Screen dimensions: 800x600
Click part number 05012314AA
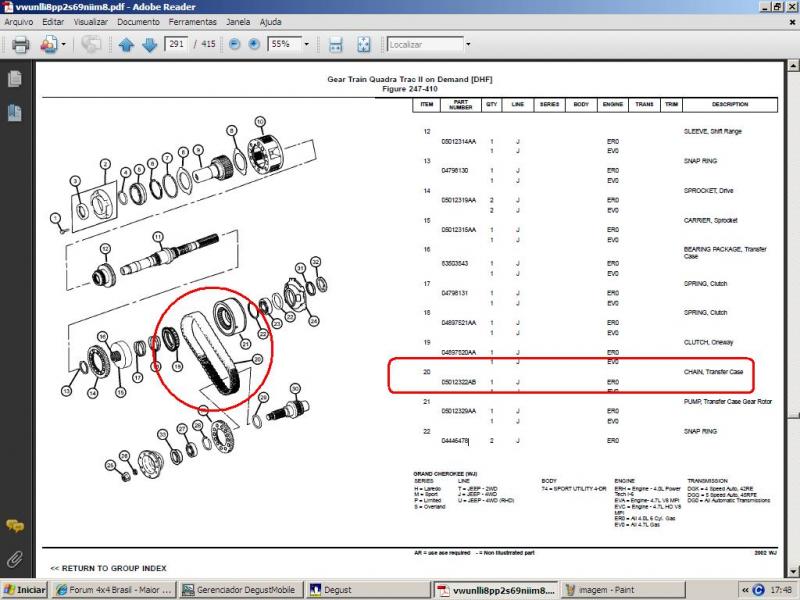[x=459, y=141]
